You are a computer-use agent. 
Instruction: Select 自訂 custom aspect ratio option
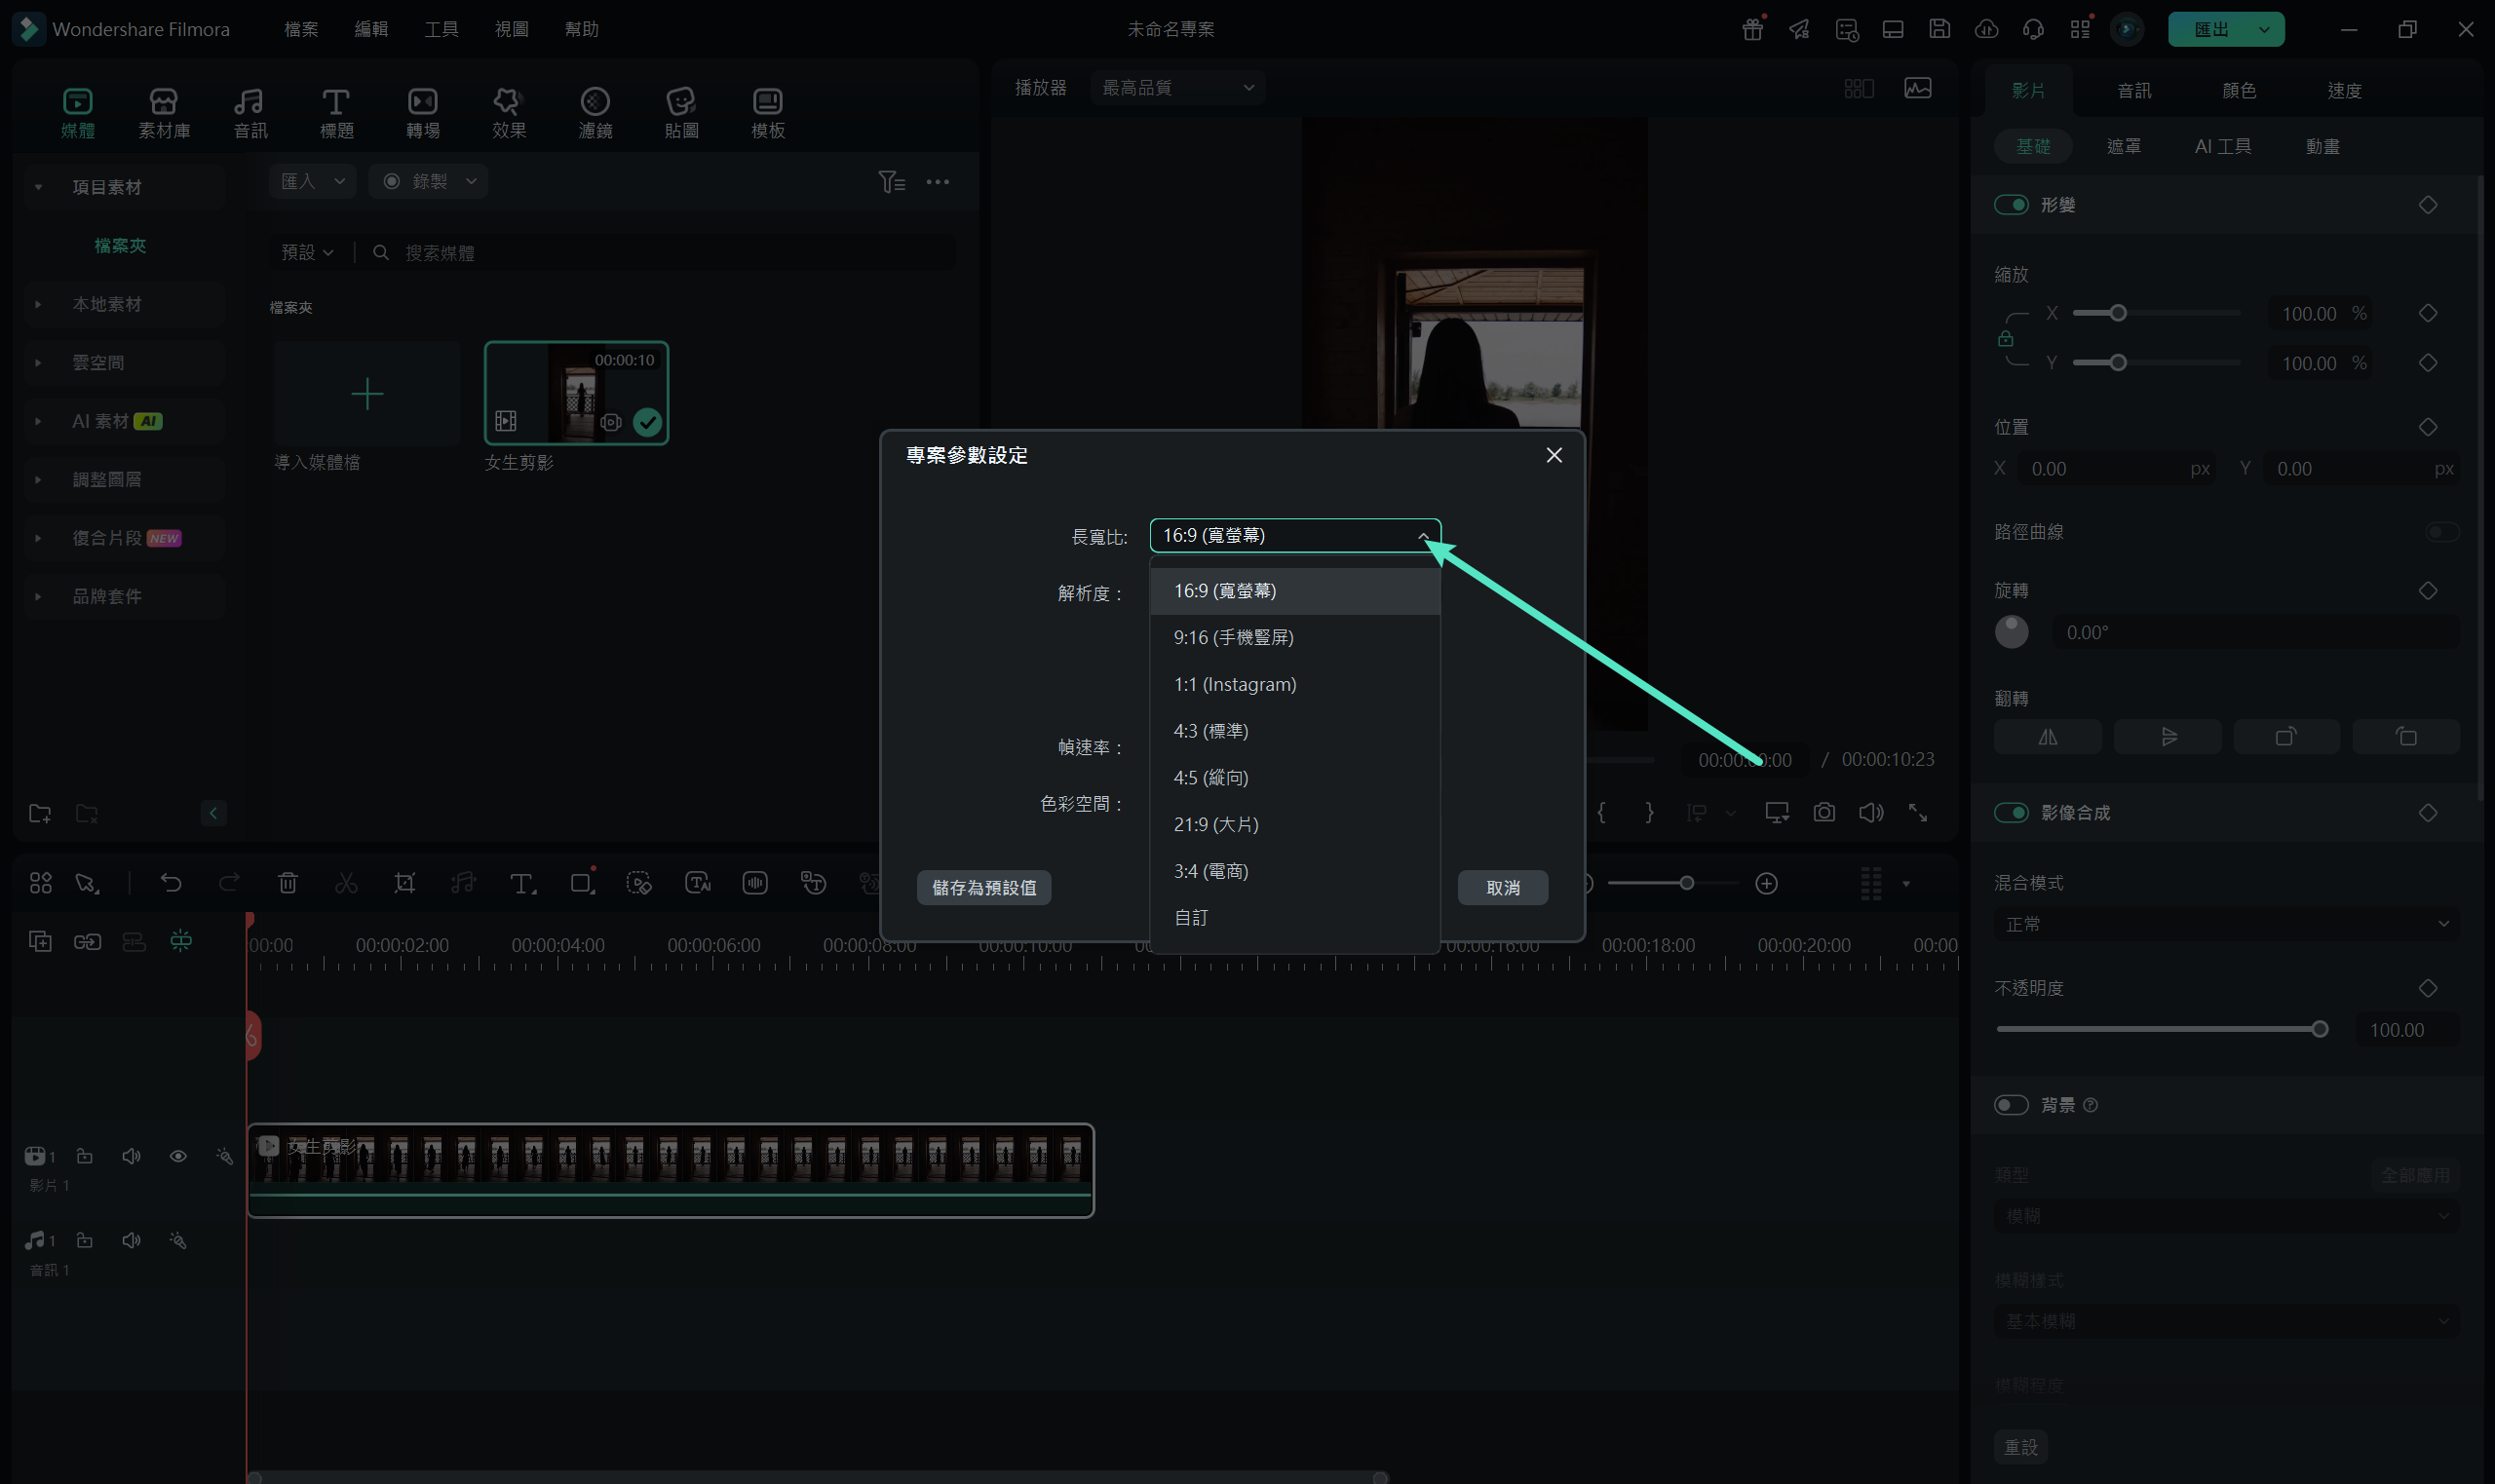(x=1295, y=918)
